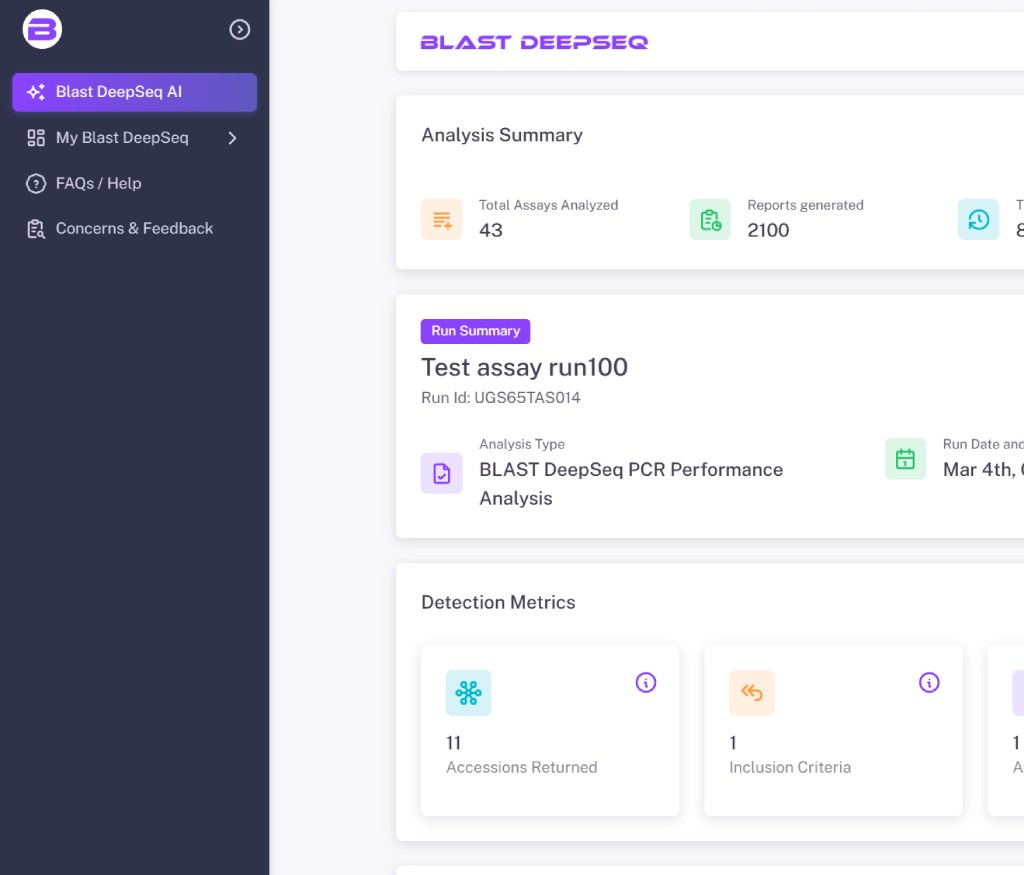Click the Blast logo in sidebar
This screenshot has height=875, width=1024.
(x=43, y=30)
